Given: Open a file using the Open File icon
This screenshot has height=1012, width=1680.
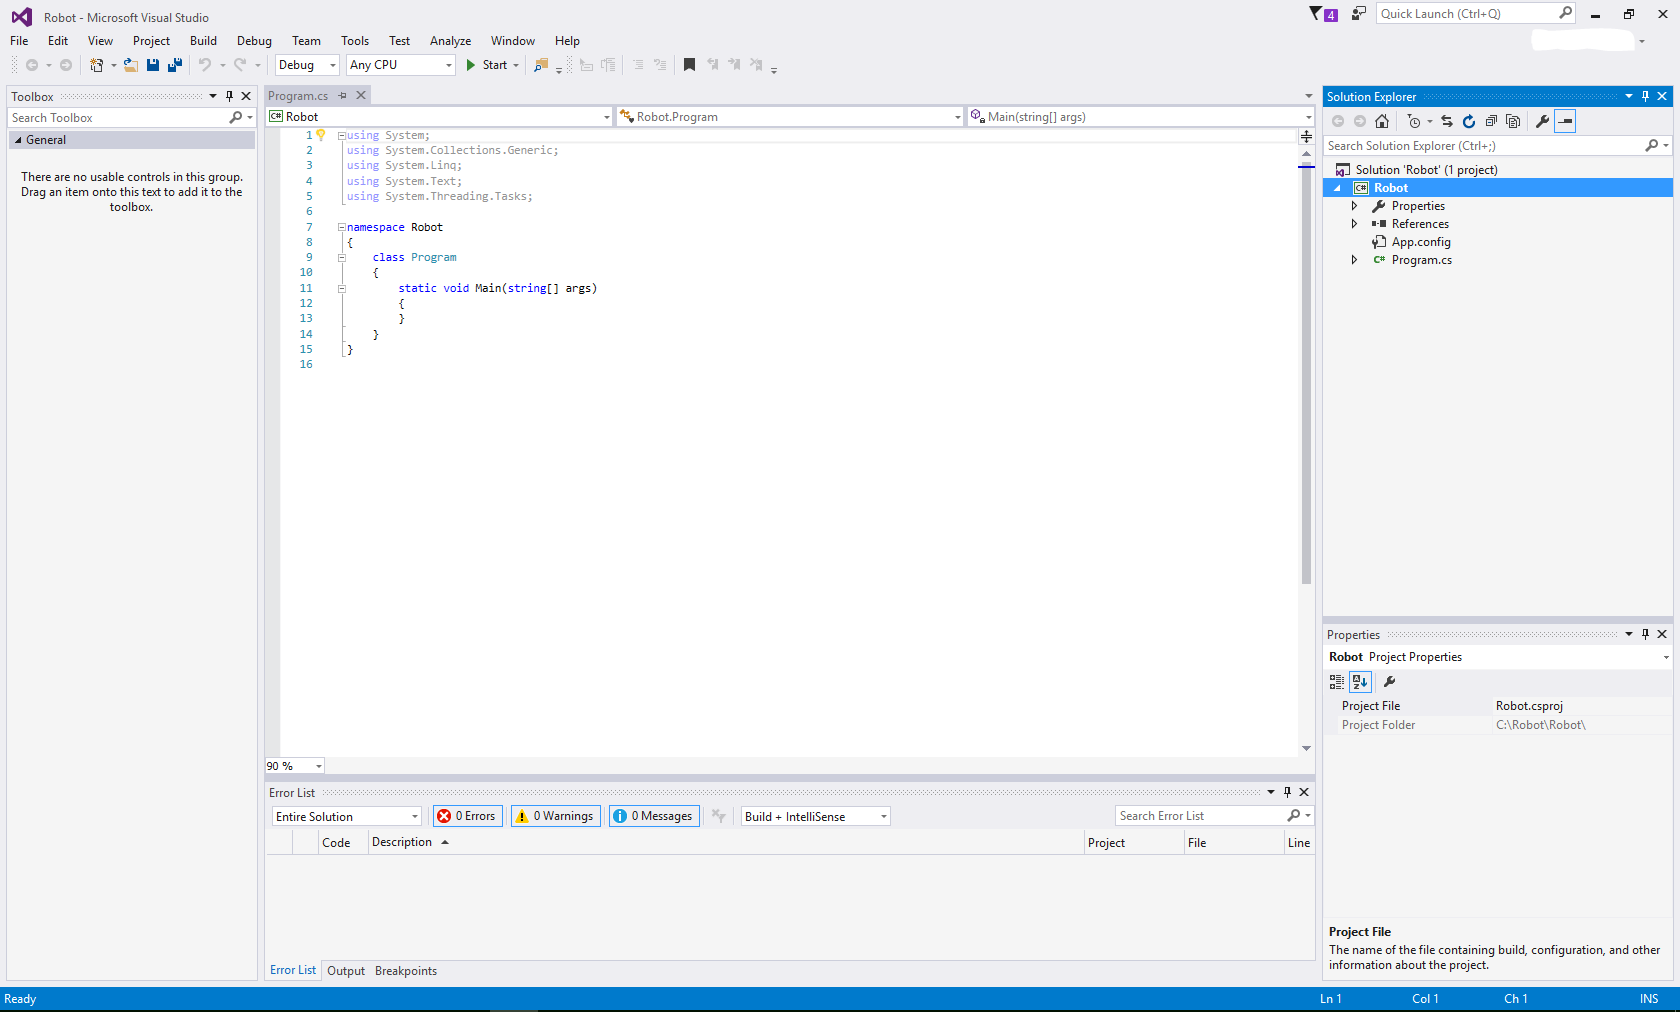Looking at the screenshot, I should pos(130,65).
